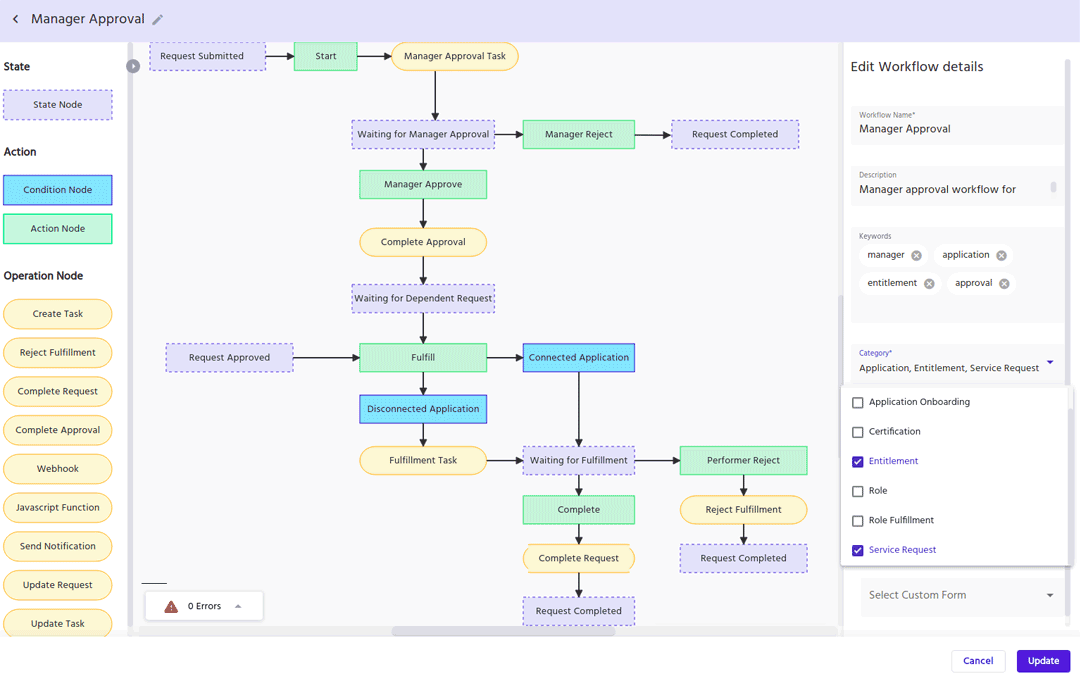Expand the 0 Errors panel caret
The width and height of the screenshot is (1080, 685).
point(238,606)
